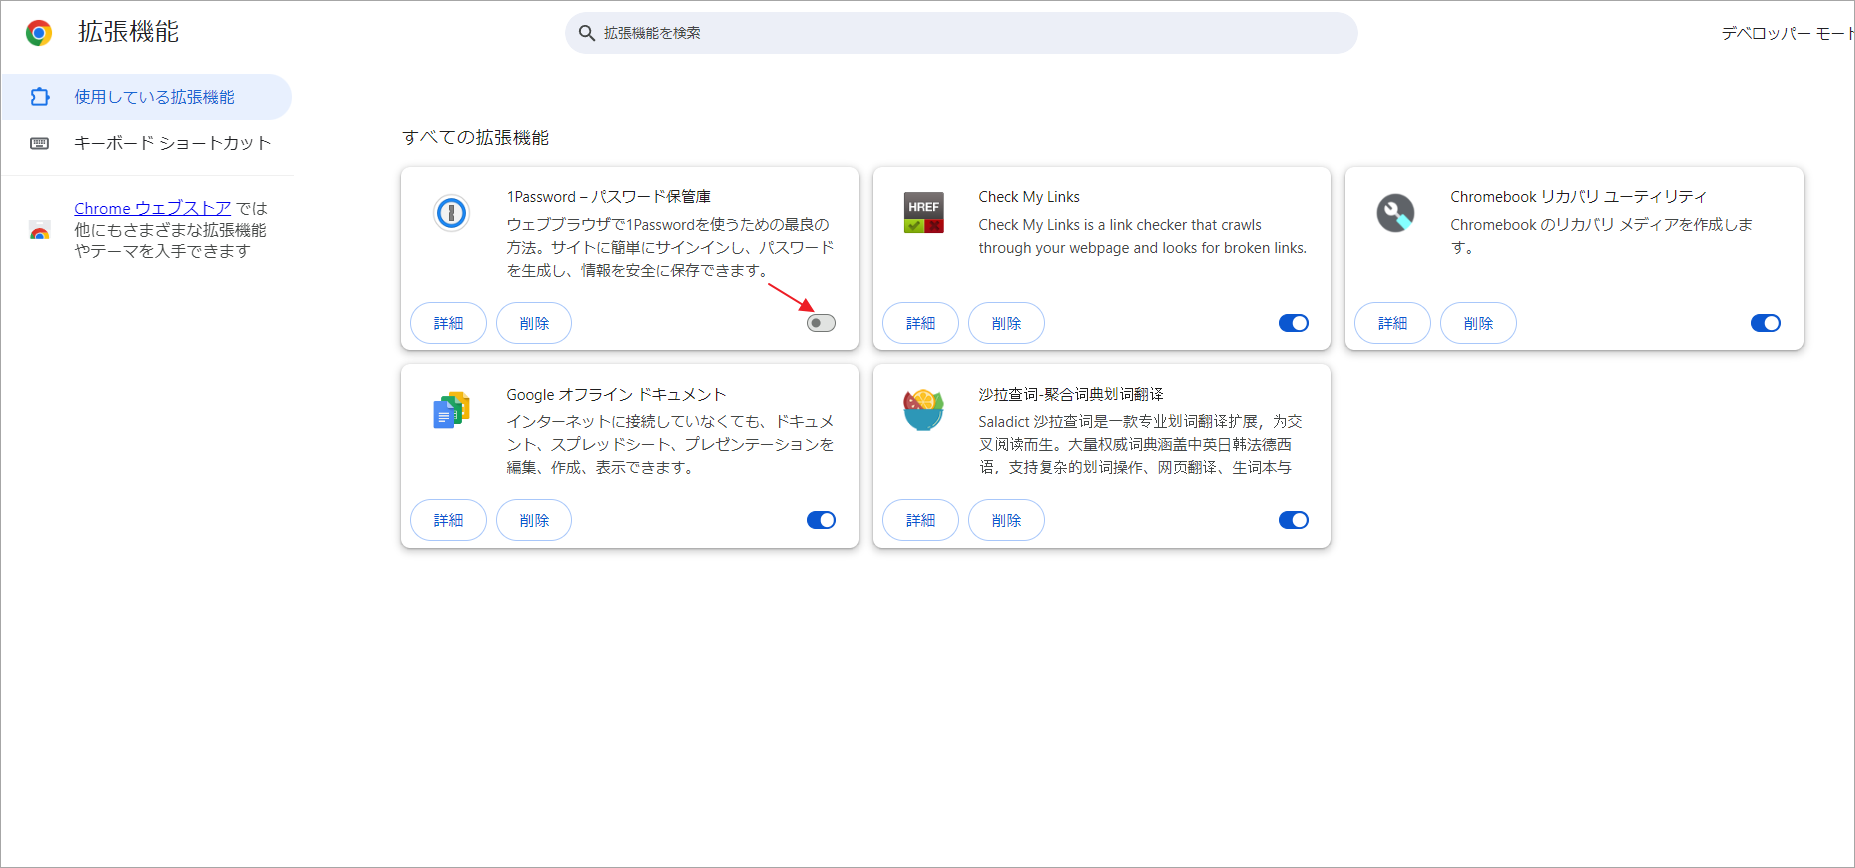Click the Check My Links title text
The height and width of the screenshot is (868, 1855).
1029,197
